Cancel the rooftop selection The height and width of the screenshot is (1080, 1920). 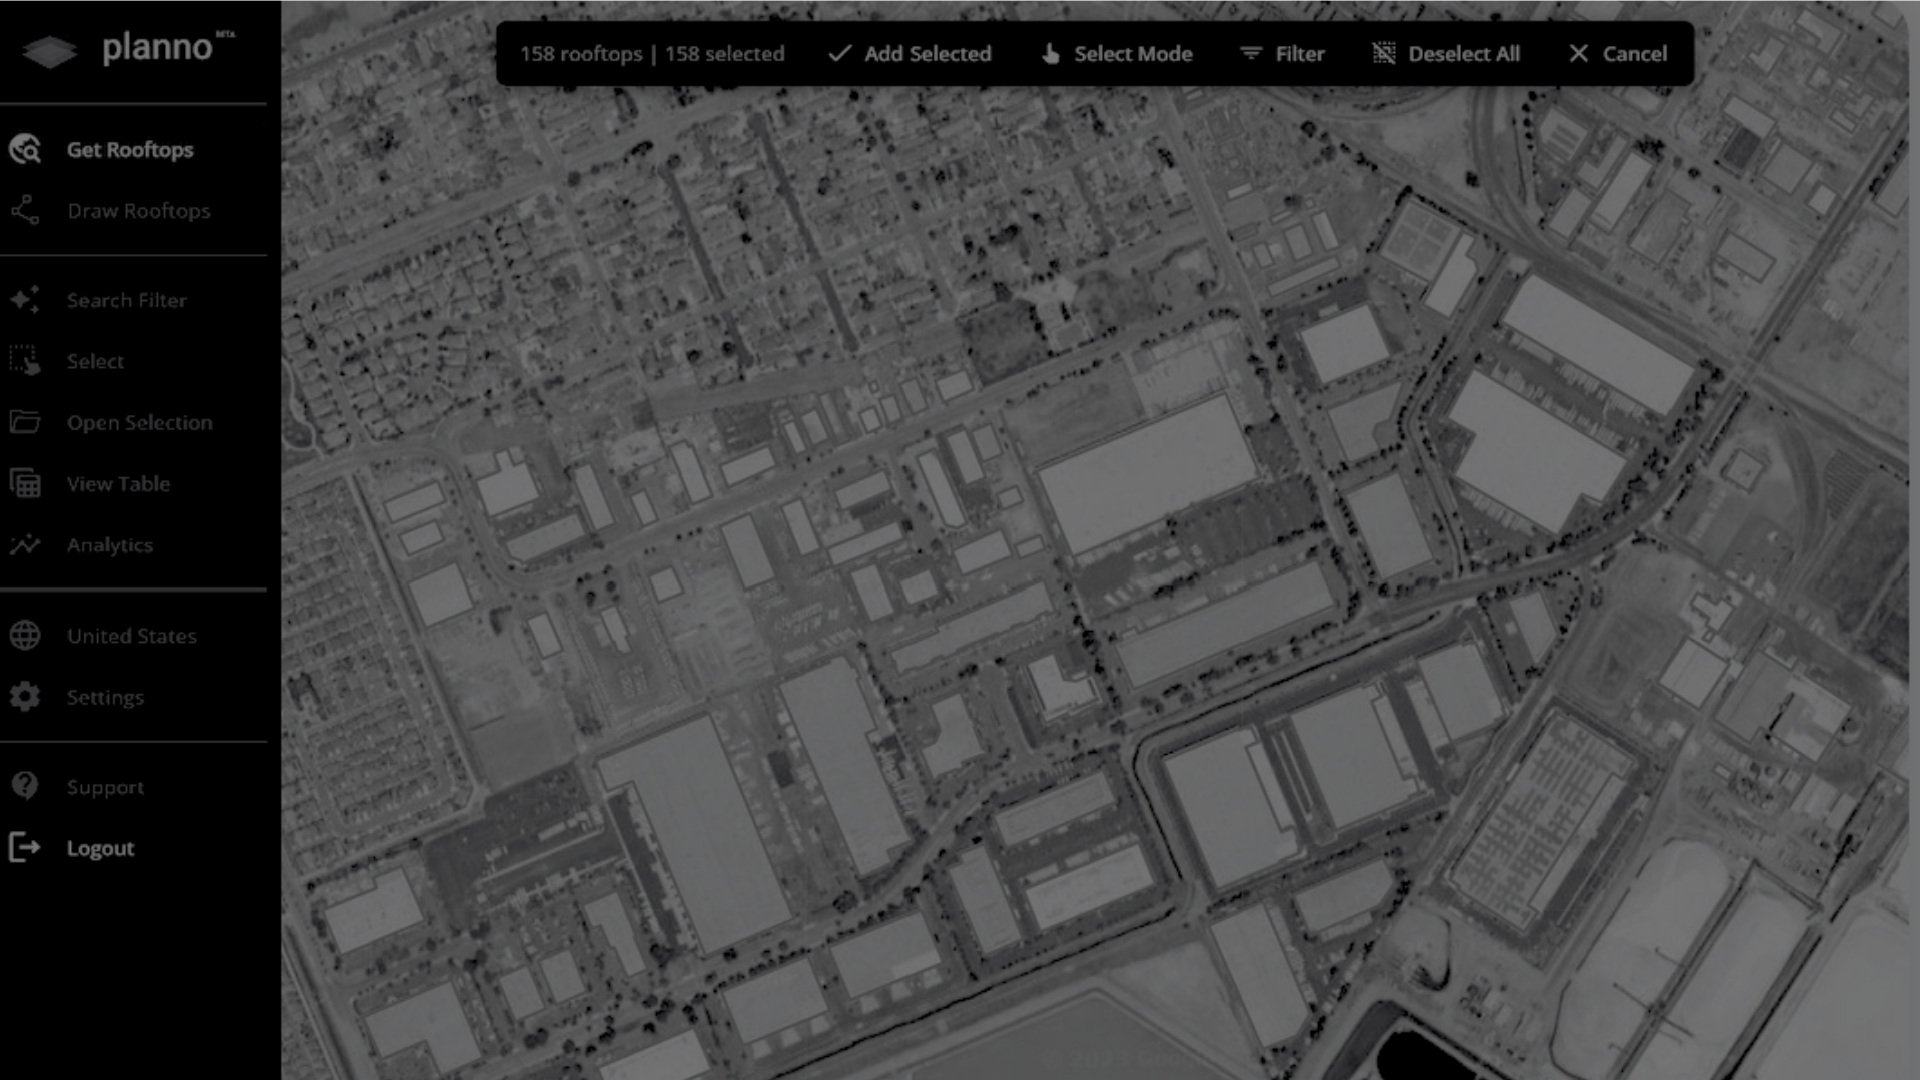(x=1618, y=54)
